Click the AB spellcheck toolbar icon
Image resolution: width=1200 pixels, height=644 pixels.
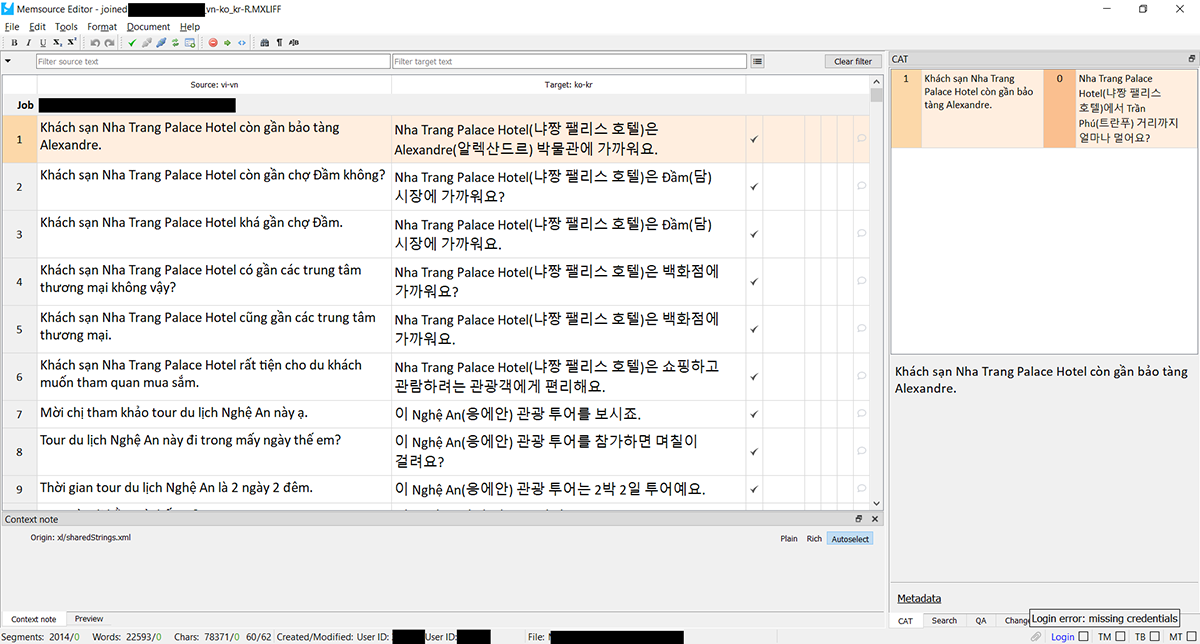point(294,43)
